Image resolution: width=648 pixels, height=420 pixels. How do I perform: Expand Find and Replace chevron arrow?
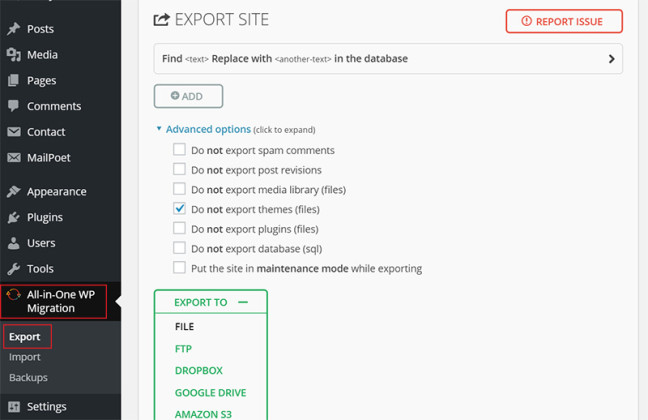[612, 59]
